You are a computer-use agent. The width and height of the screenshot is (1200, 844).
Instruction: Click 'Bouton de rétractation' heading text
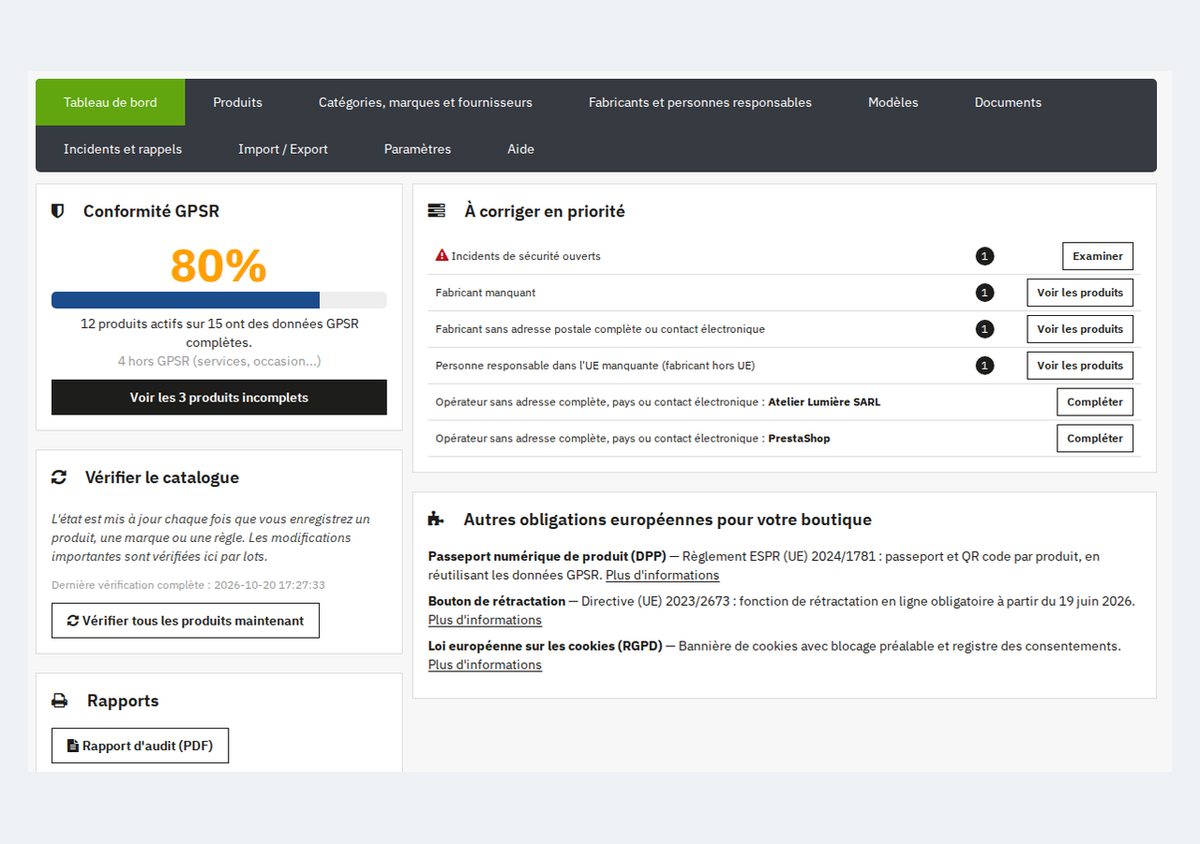[x=496, y=601]
